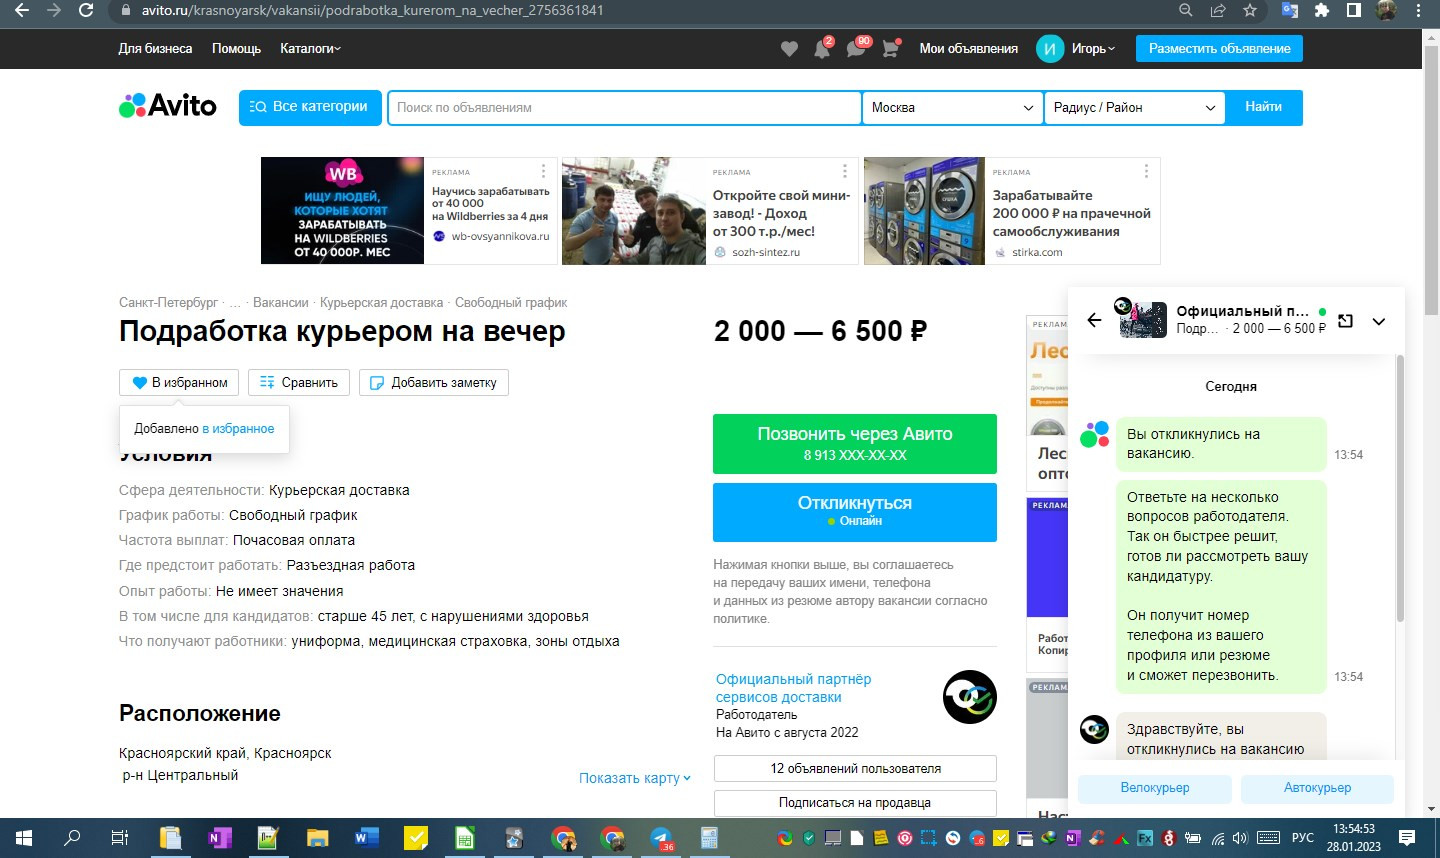The height and width of the screenshot is (858, 1440).
Task: Open Task View on the taskbar
Action: pos(120,838)
